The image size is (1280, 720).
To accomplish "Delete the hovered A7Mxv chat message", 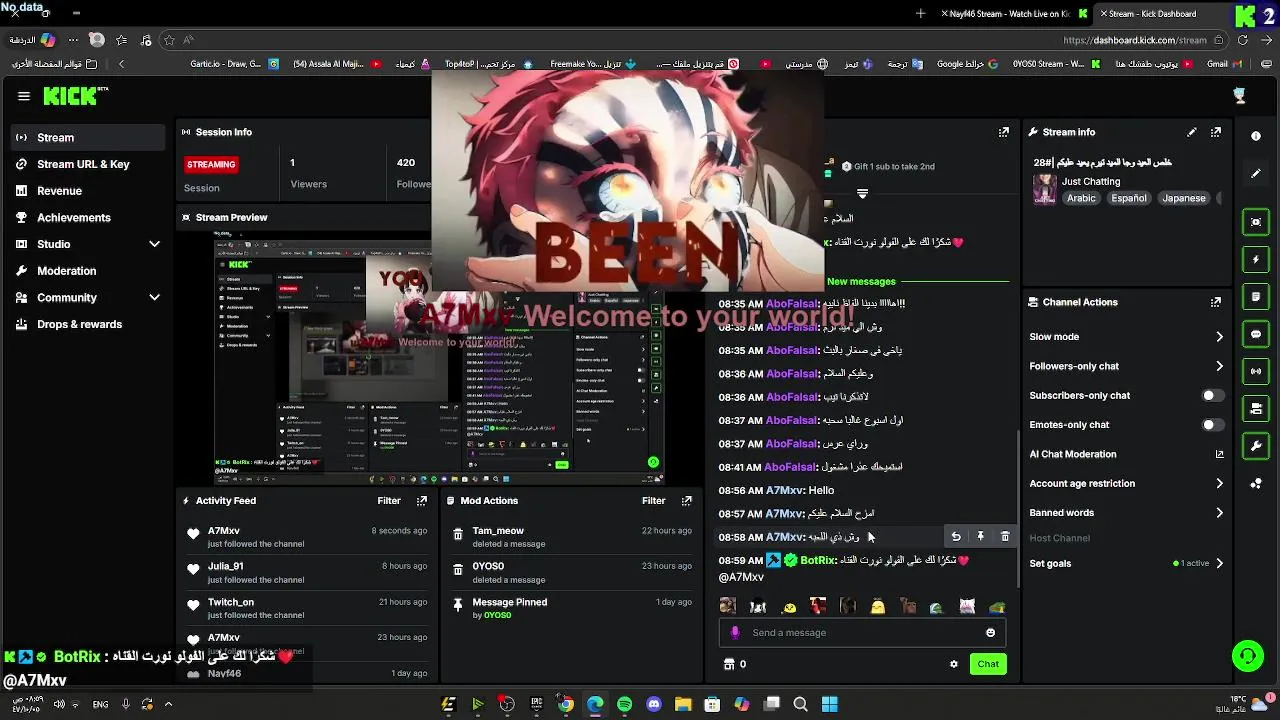I will point(1005,537).
